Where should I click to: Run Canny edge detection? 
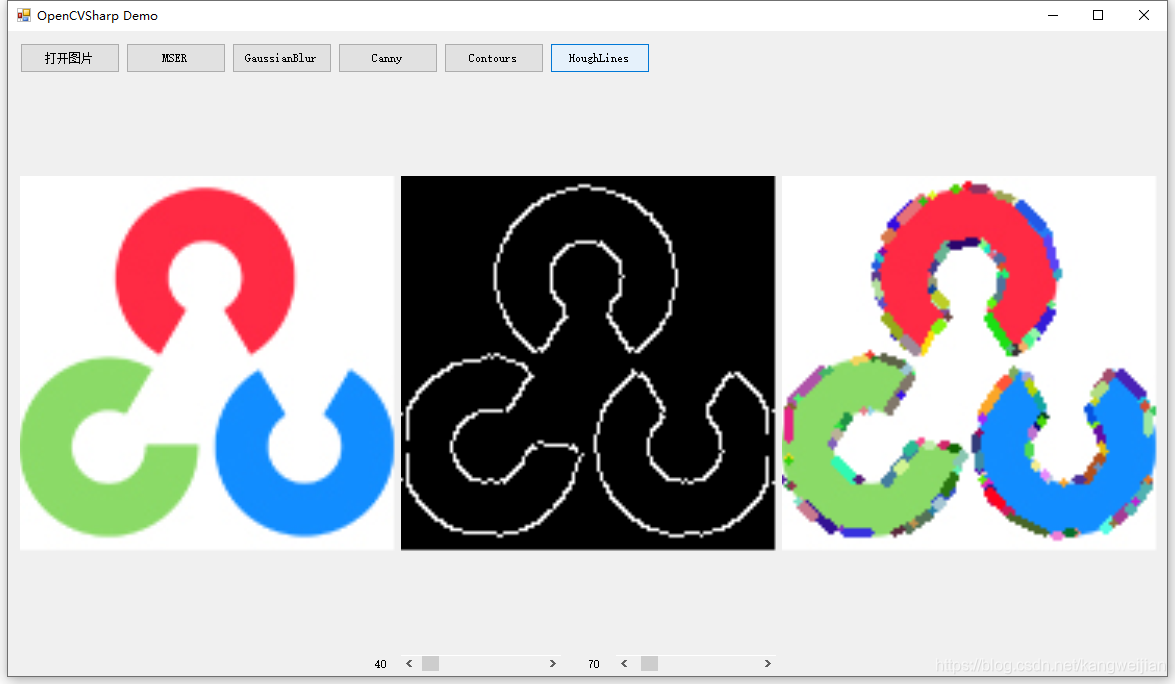[387, 57]
